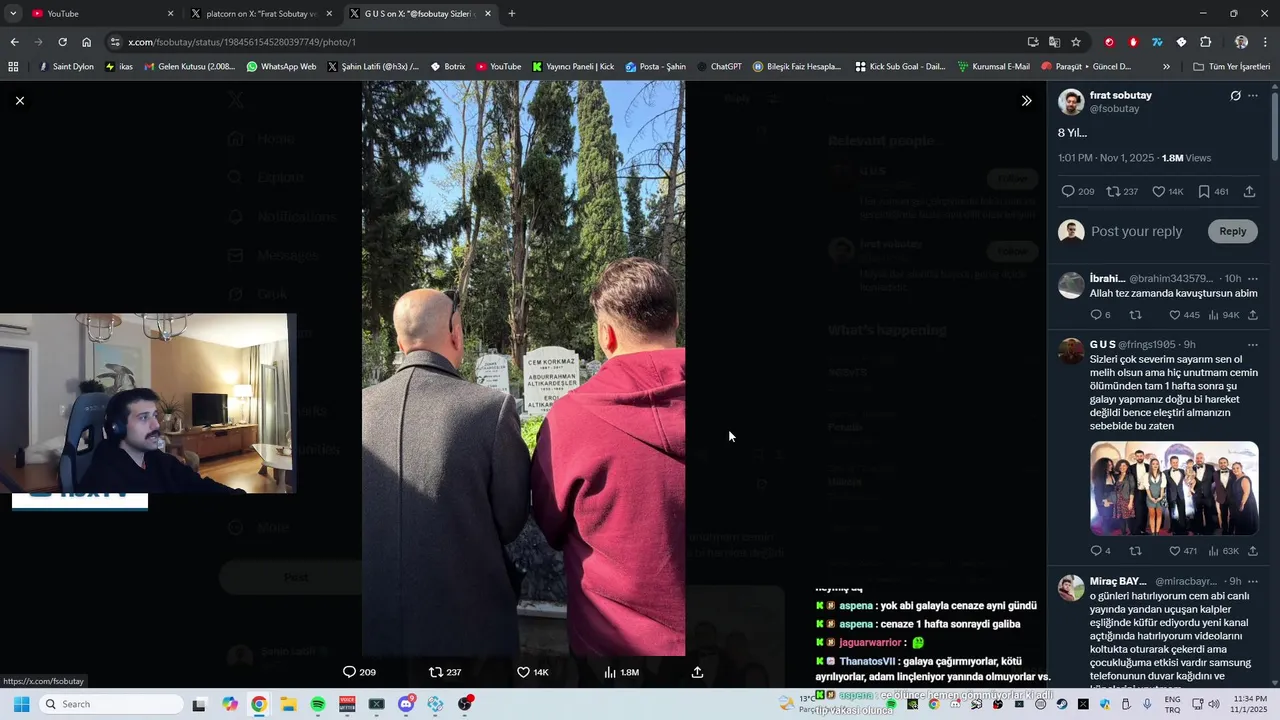
Task: Open the Extensions puzzle icon
Action: tap(1205, 42)
